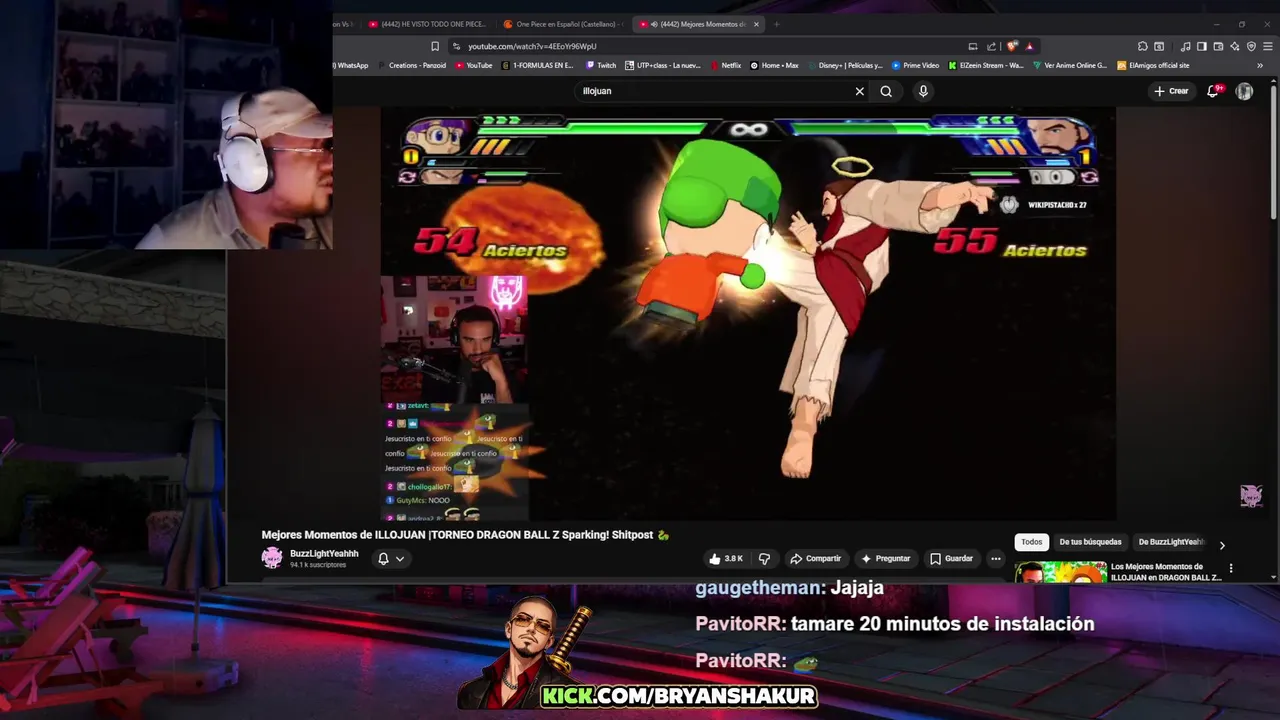Open 'Home • Max' bookmark

click(x=774, y=66)
